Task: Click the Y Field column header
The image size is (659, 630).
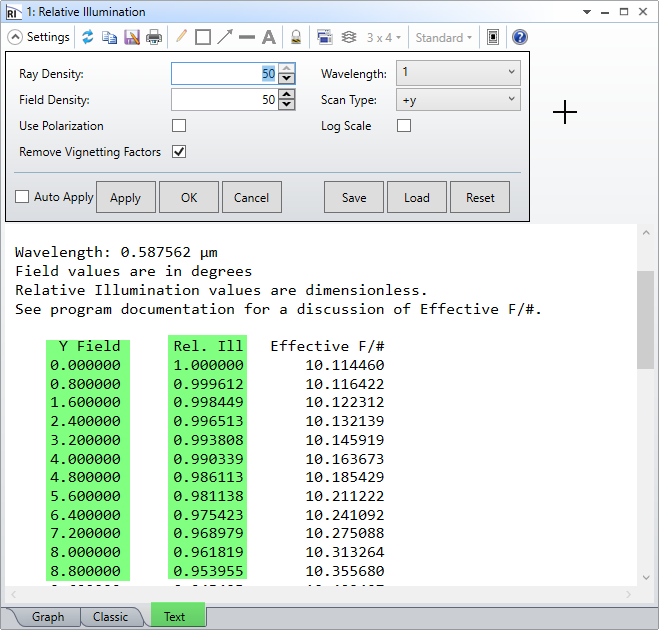Action: pos(90,346)
